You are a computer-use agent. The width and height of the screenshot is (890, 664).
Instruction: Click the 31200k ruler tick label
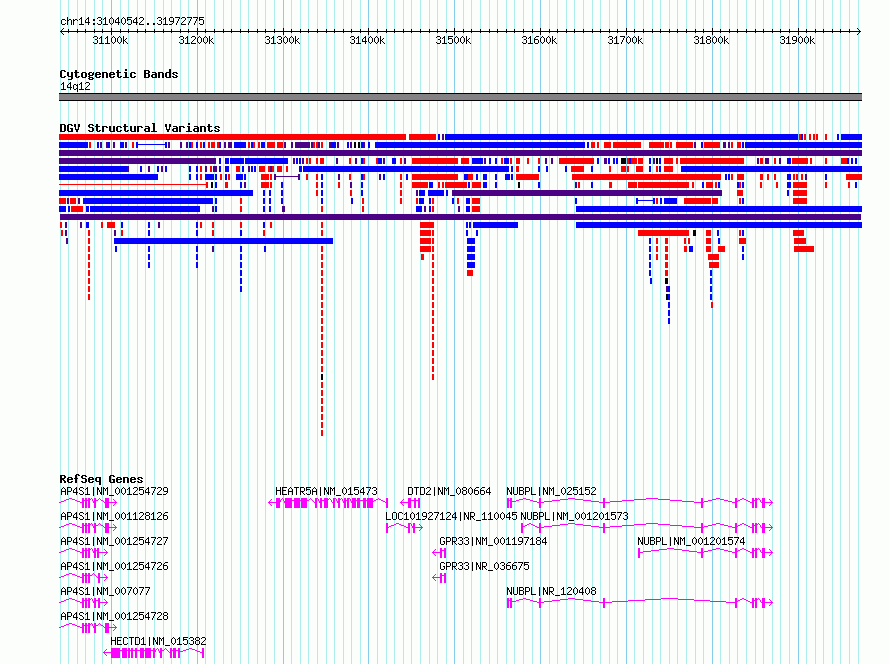pos(196,40)
